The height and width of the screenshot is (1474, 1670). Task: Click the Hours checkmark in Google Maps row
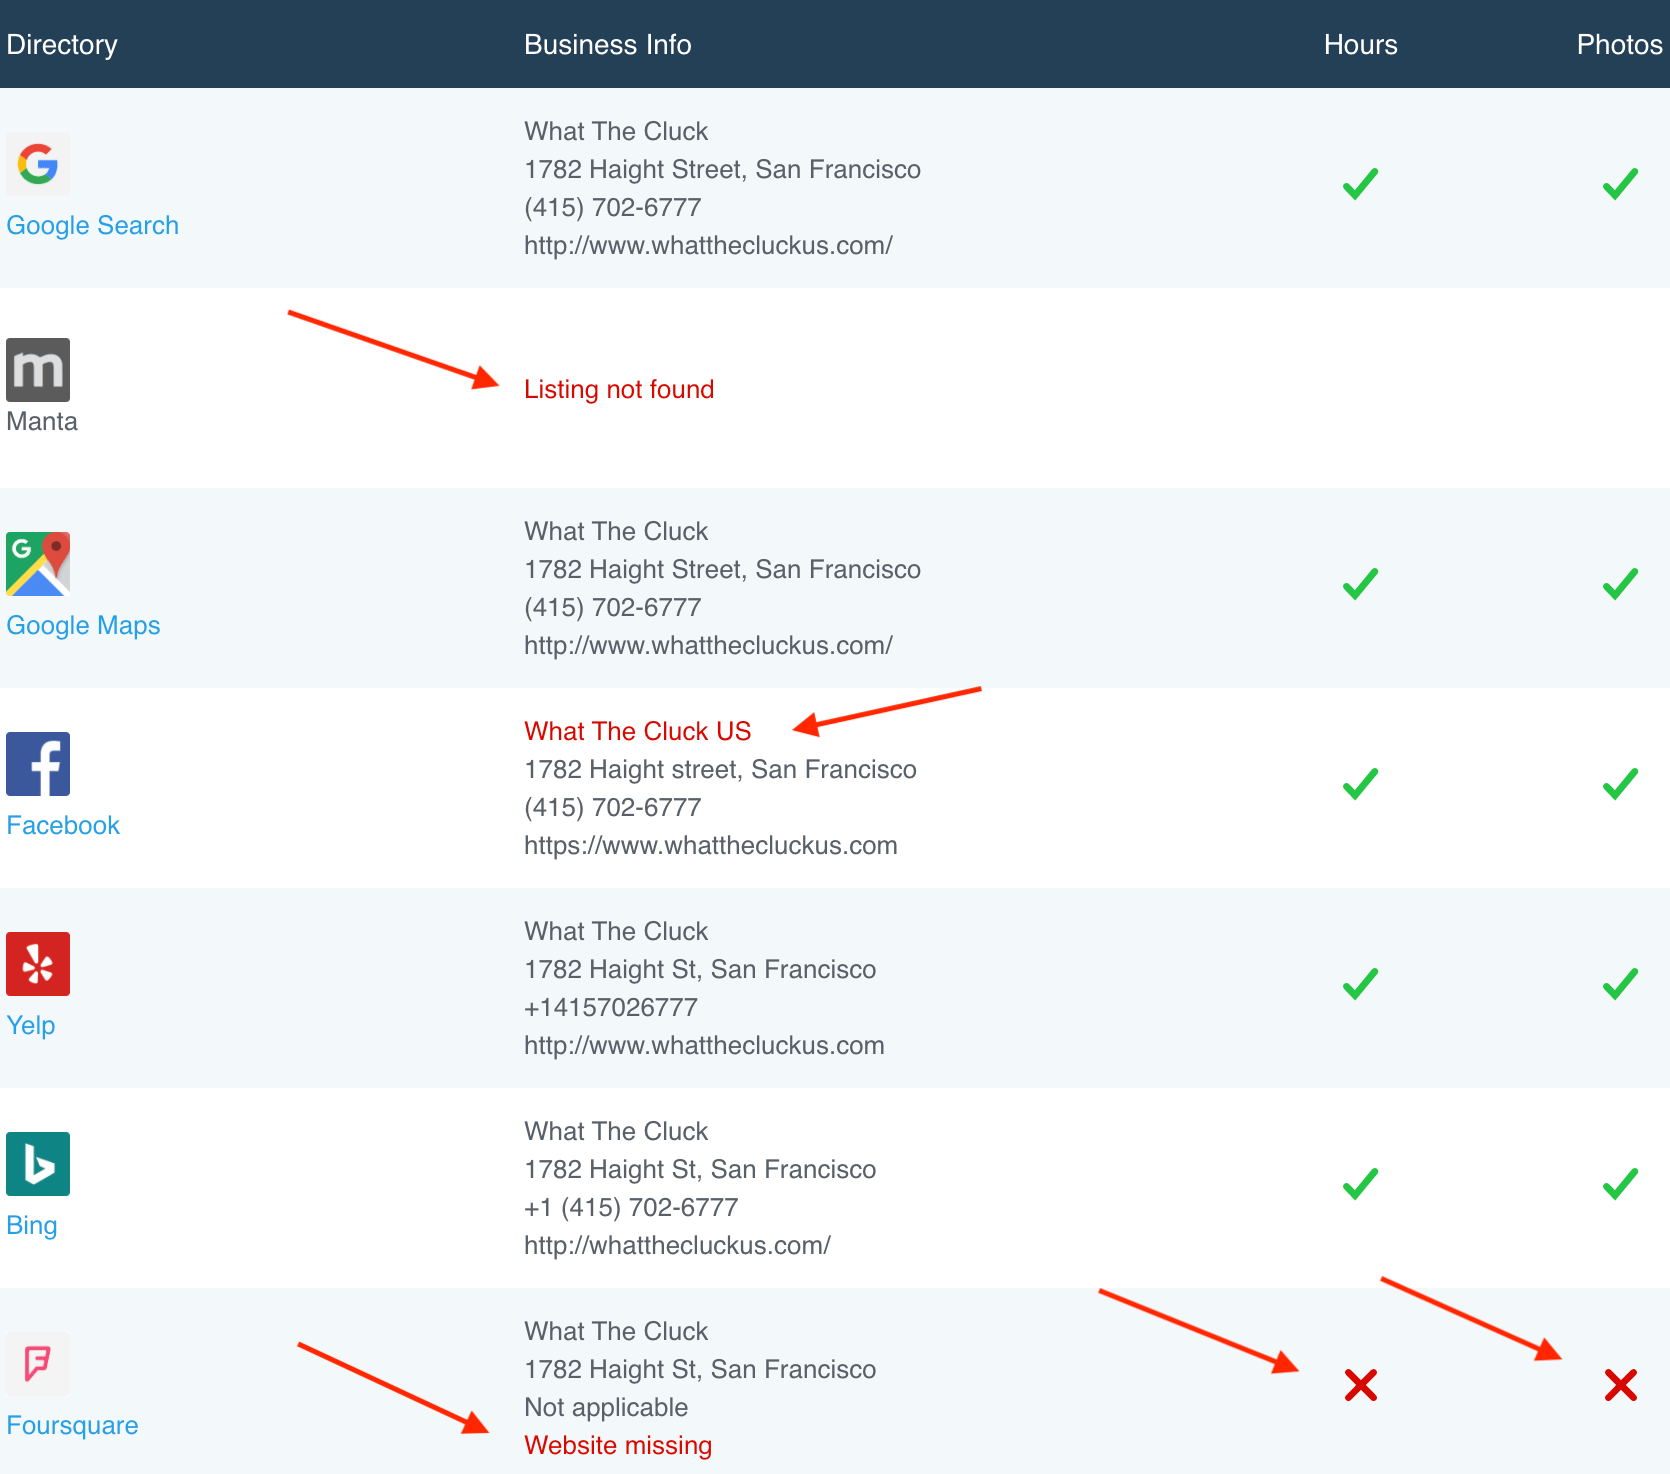(1360, 584)
